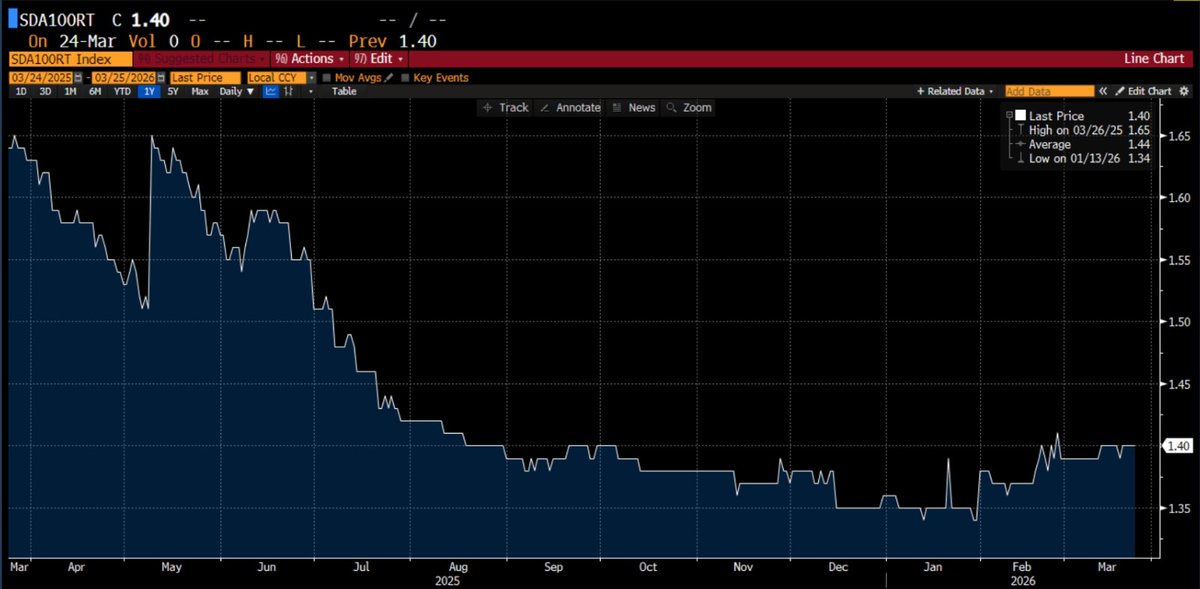
Task: Click the 1.65 y-axis label
Action: (x=1179, y=136)
